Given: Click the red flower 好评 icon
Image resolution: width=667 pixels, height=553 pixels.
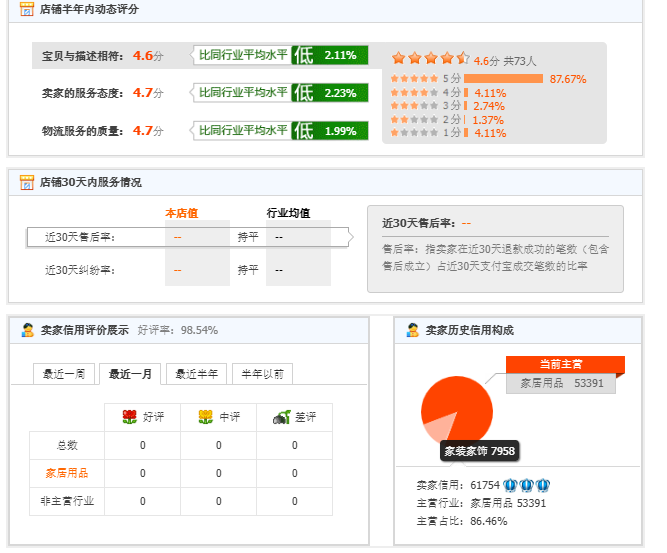Looking at the screenshot, I should pos(129,417).
